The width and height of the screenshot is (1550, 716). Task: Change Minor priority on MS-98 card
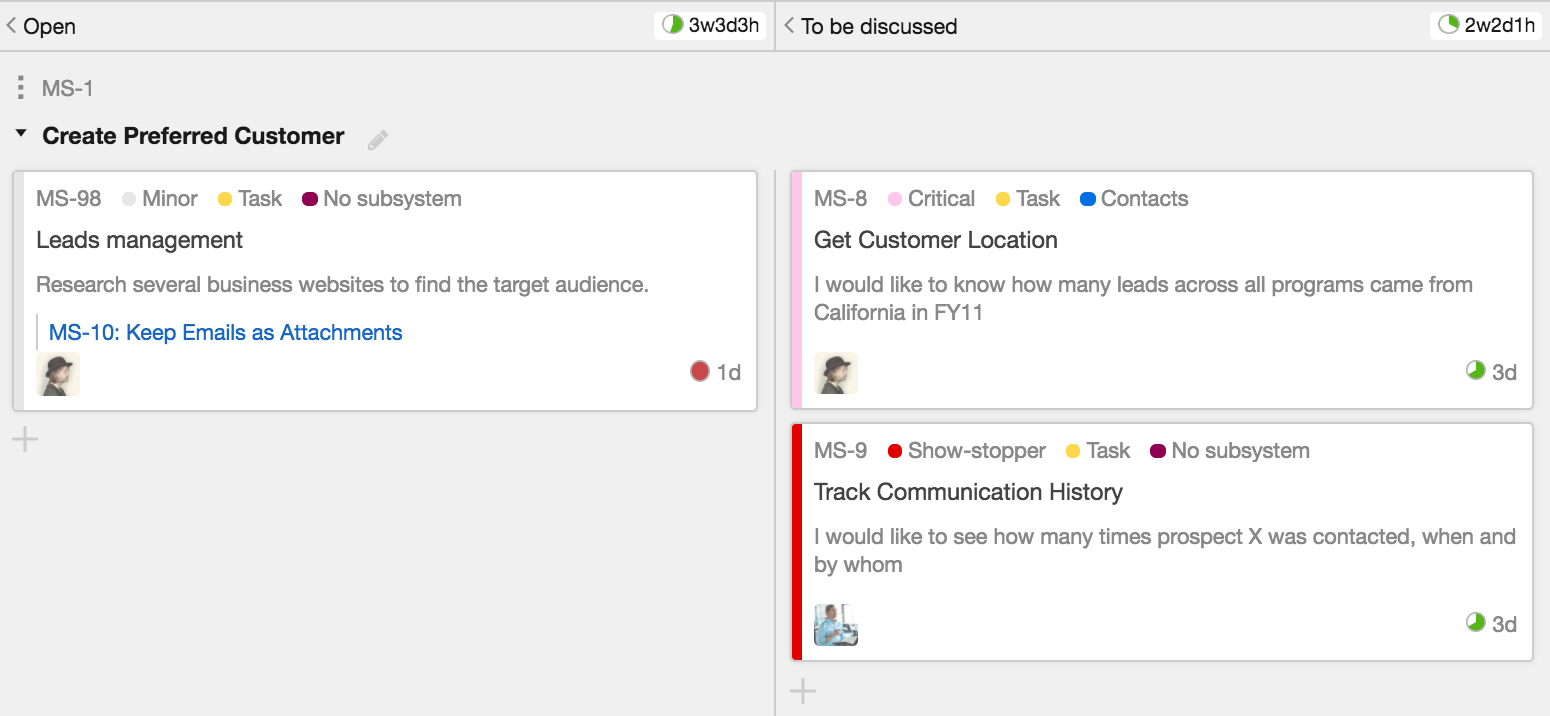[160, 198]
